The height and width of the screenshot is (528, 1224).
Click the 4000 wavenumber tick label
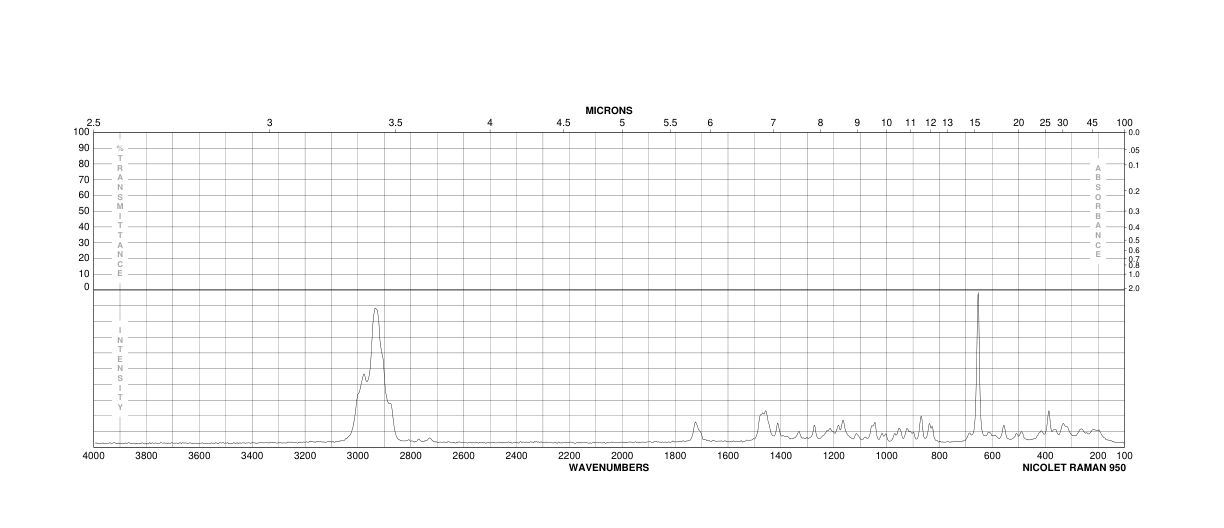click(x=93, y=456)
